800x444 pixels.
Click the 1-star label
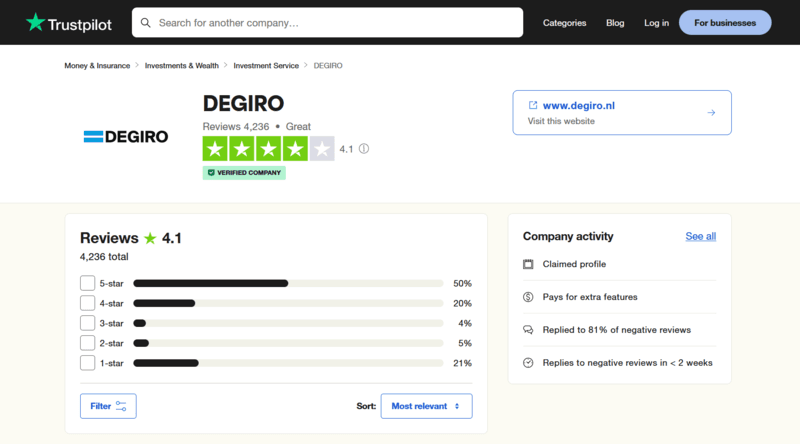coord(111,363)
